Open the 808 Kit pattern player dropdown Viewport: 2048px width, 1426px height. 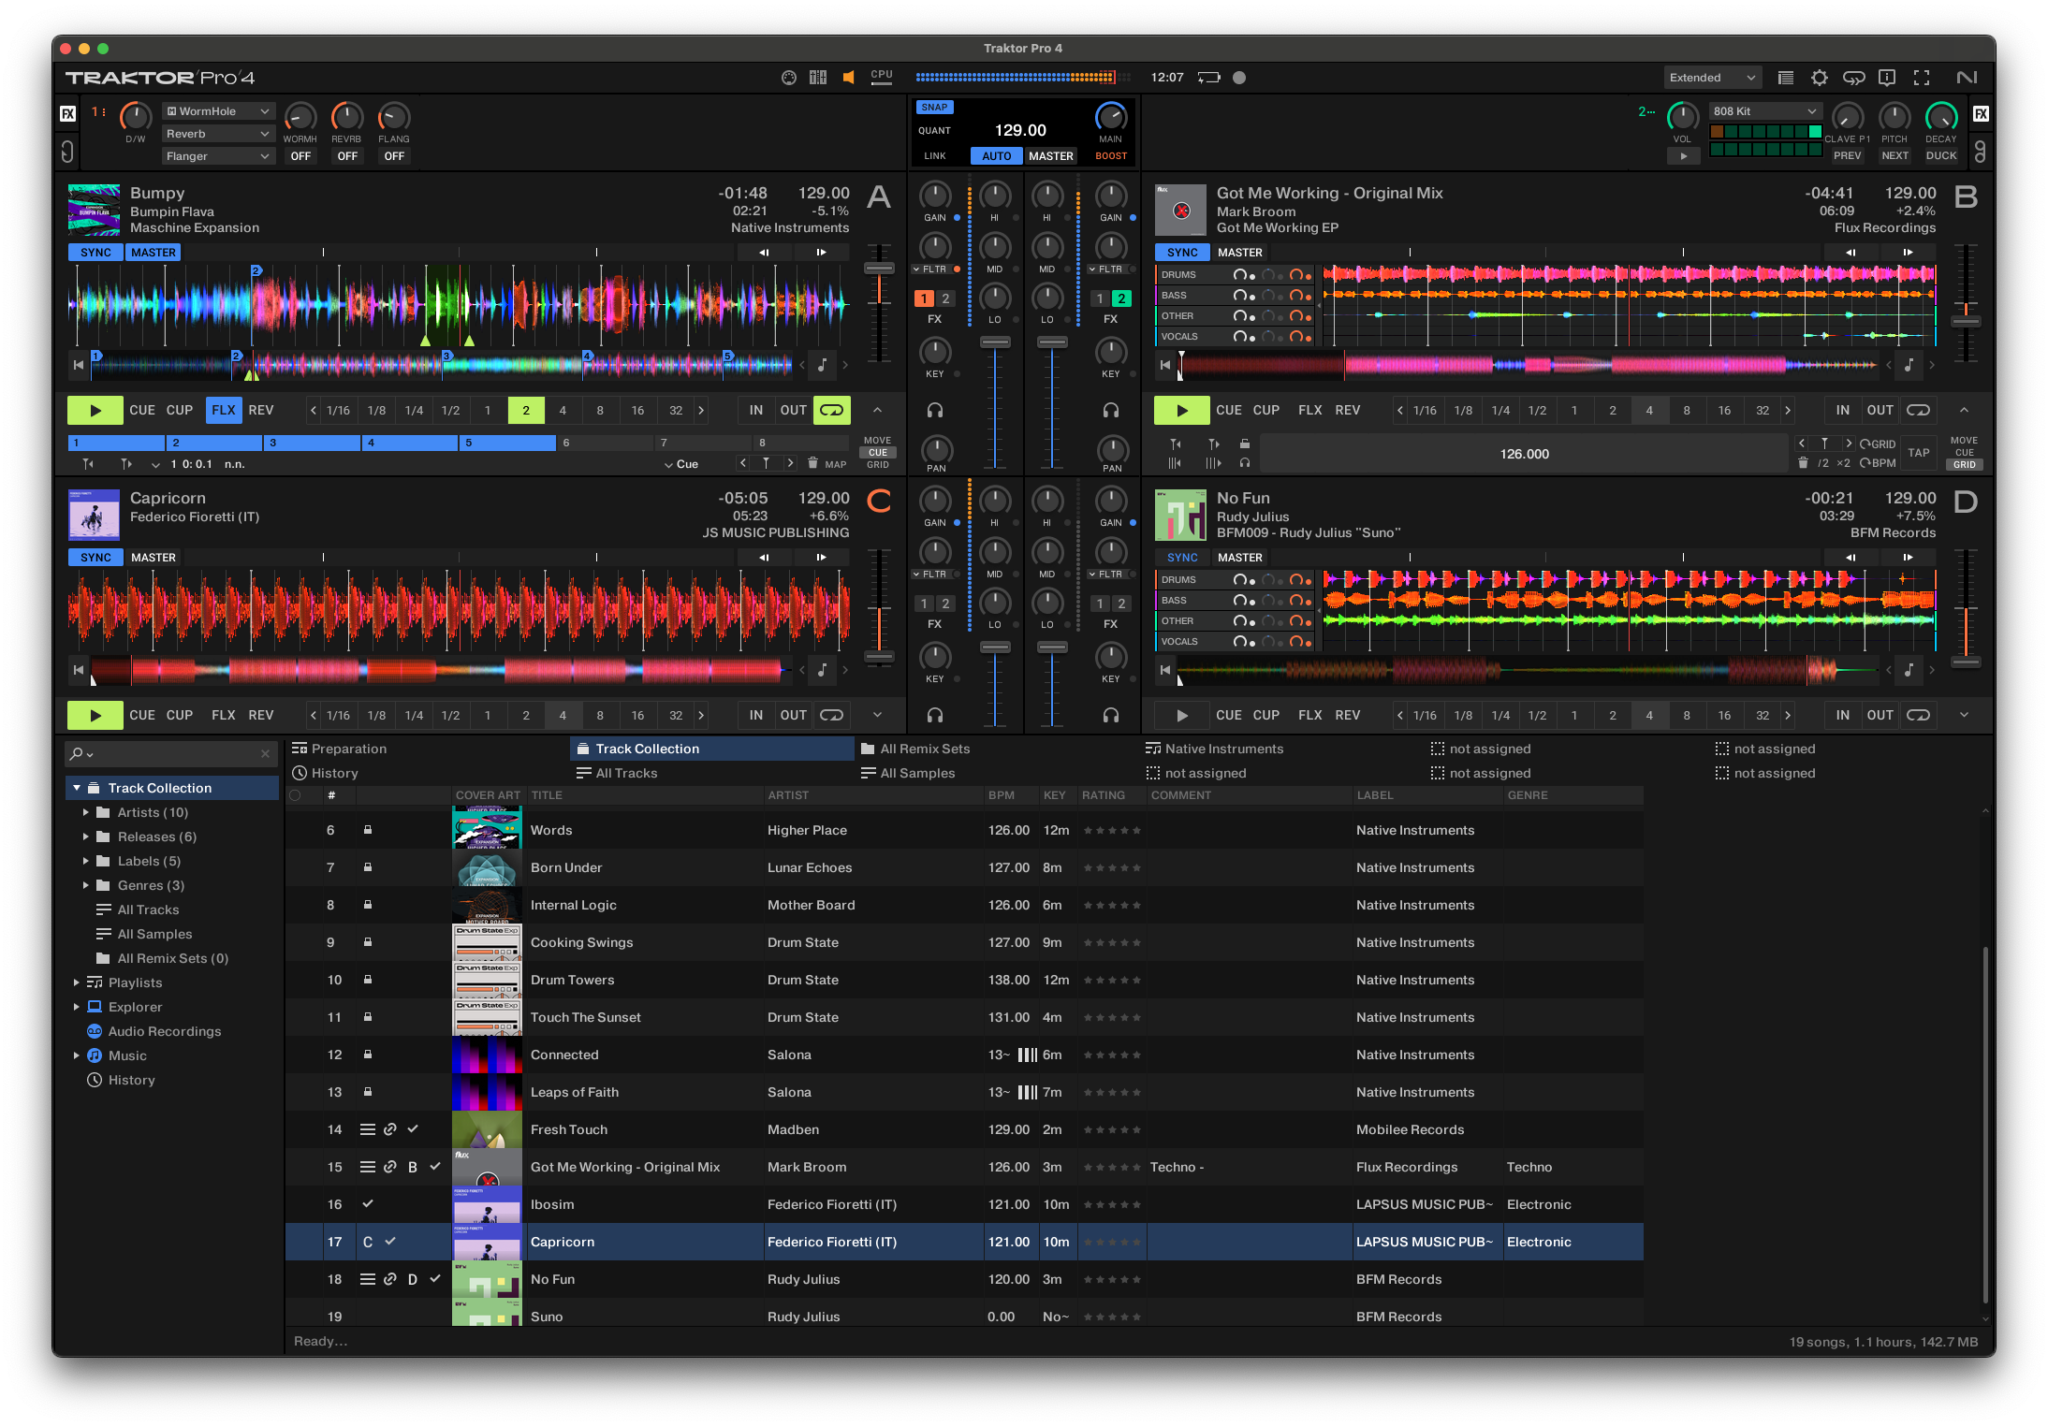[1765, 111]
